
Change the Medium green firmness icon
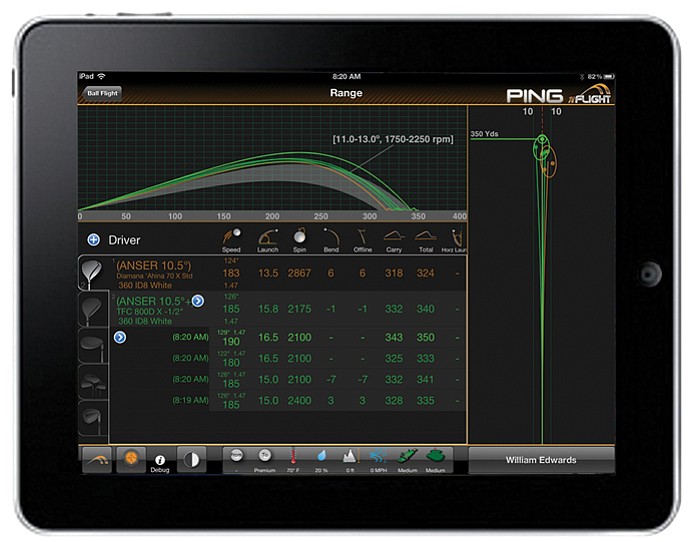tap(435, 460)
